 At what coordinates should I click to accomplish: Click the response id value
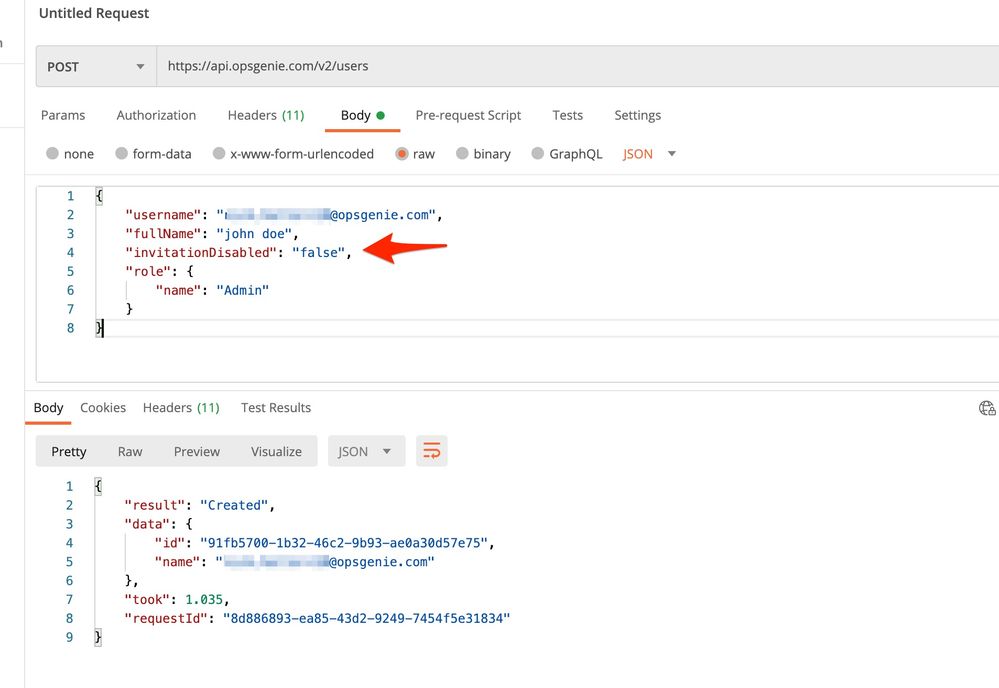(x=344, y=543)
